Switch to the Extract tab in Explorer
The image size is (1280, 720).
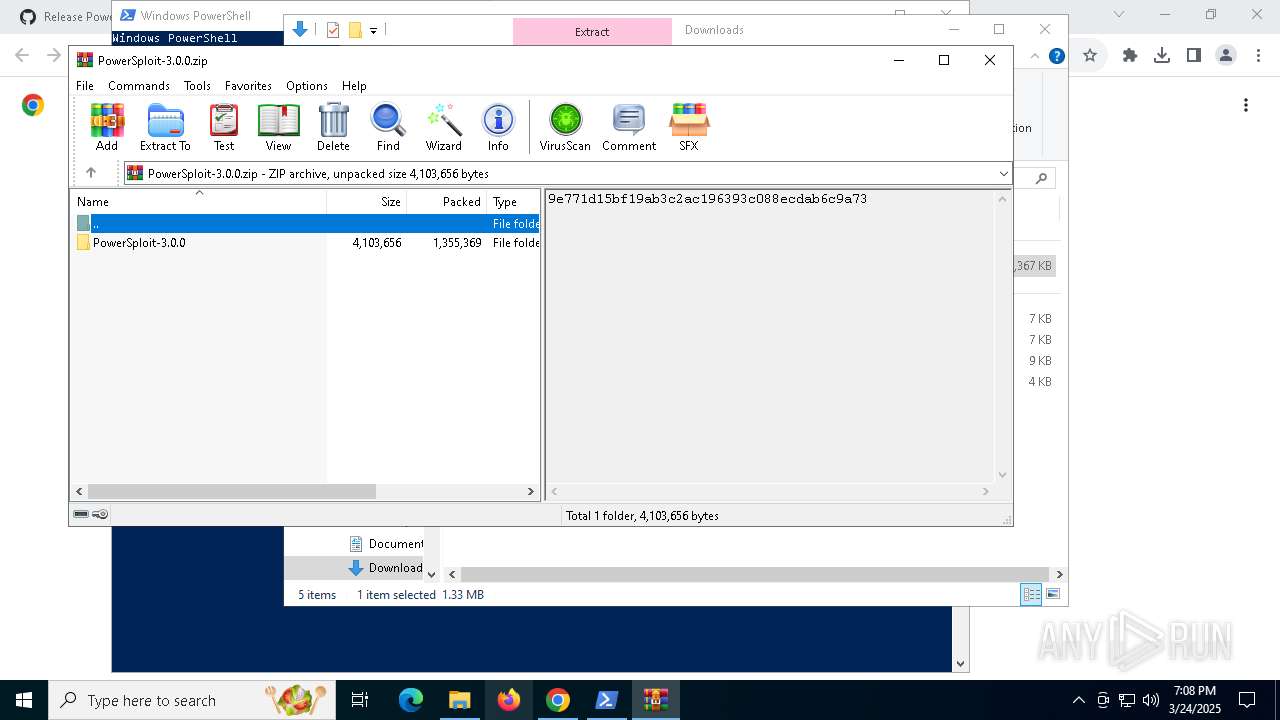coord(592,31)
